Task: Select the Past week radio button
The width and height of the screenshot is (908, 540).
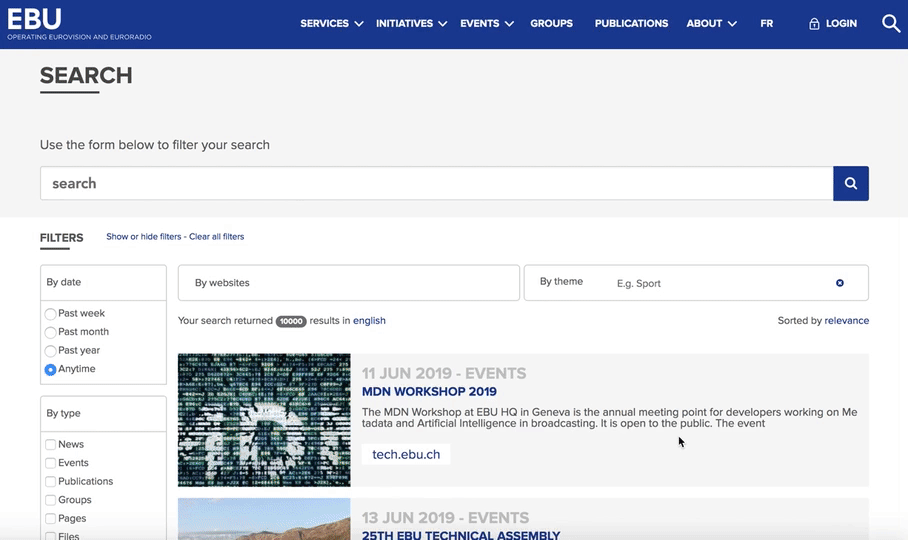Action: (51, 314)
